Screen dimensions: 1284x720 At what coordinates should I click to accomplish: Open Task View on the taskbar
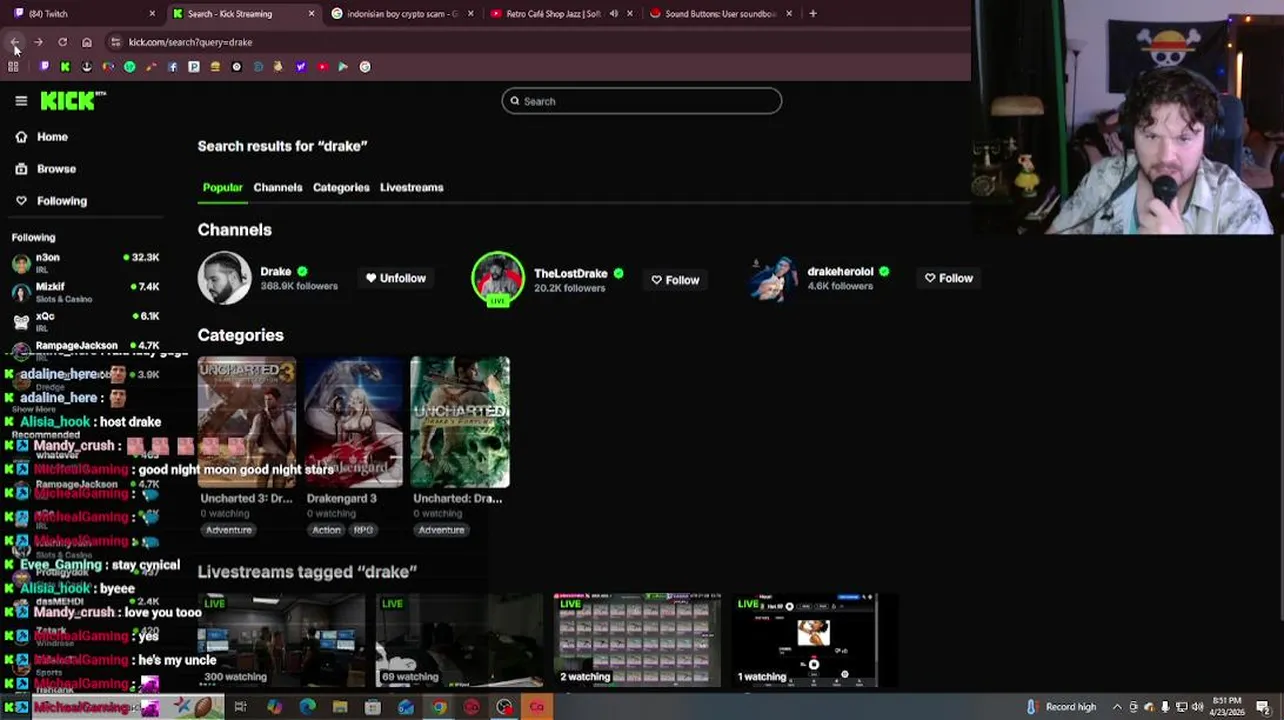tap(241, 707)
